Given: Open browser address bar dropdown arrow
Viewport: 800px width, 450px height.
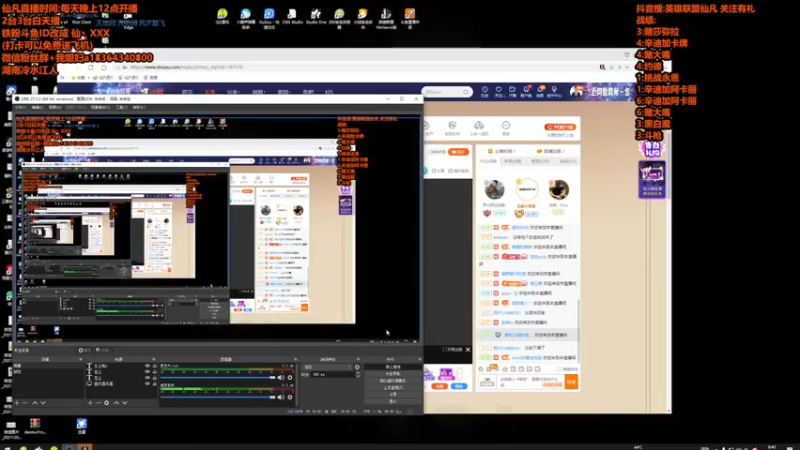Looking at the screenshot, I should tap(627, 67).
